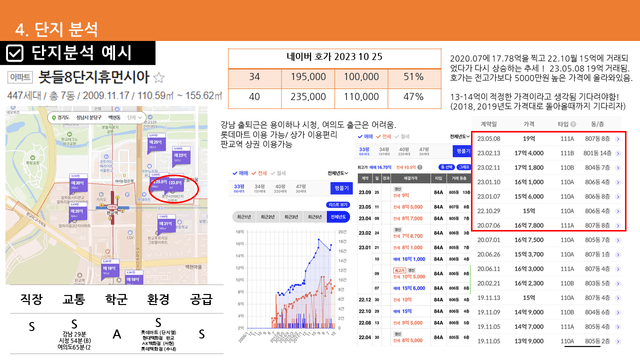Screen dimensions: 640x360
Task: Toggle the 전세 checkbox above the transaction table
Action: point(384,137)
